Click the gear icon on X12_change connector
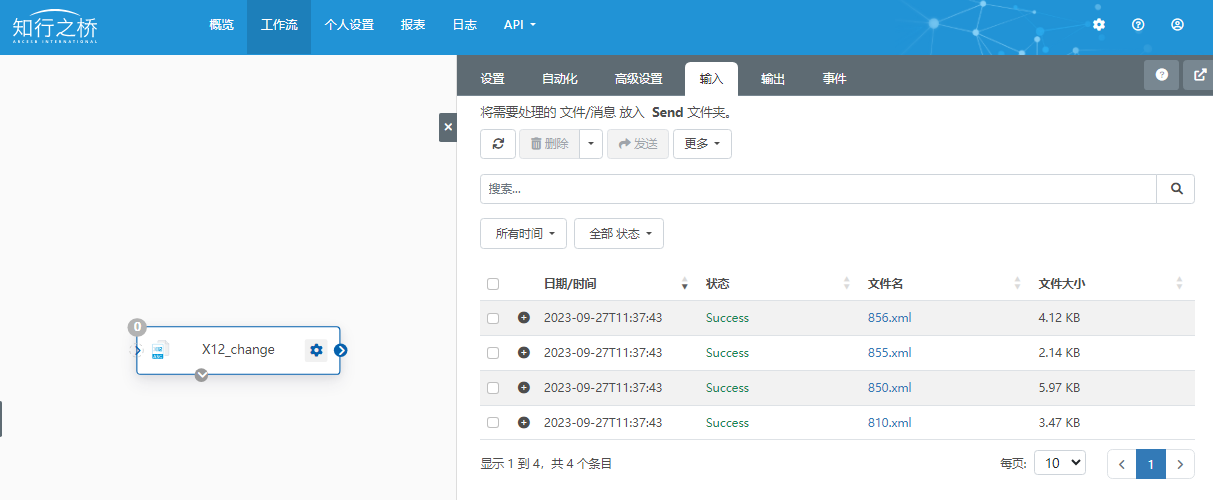The width and height of the screenshot is (1213, 500). (x=316, y=350)
